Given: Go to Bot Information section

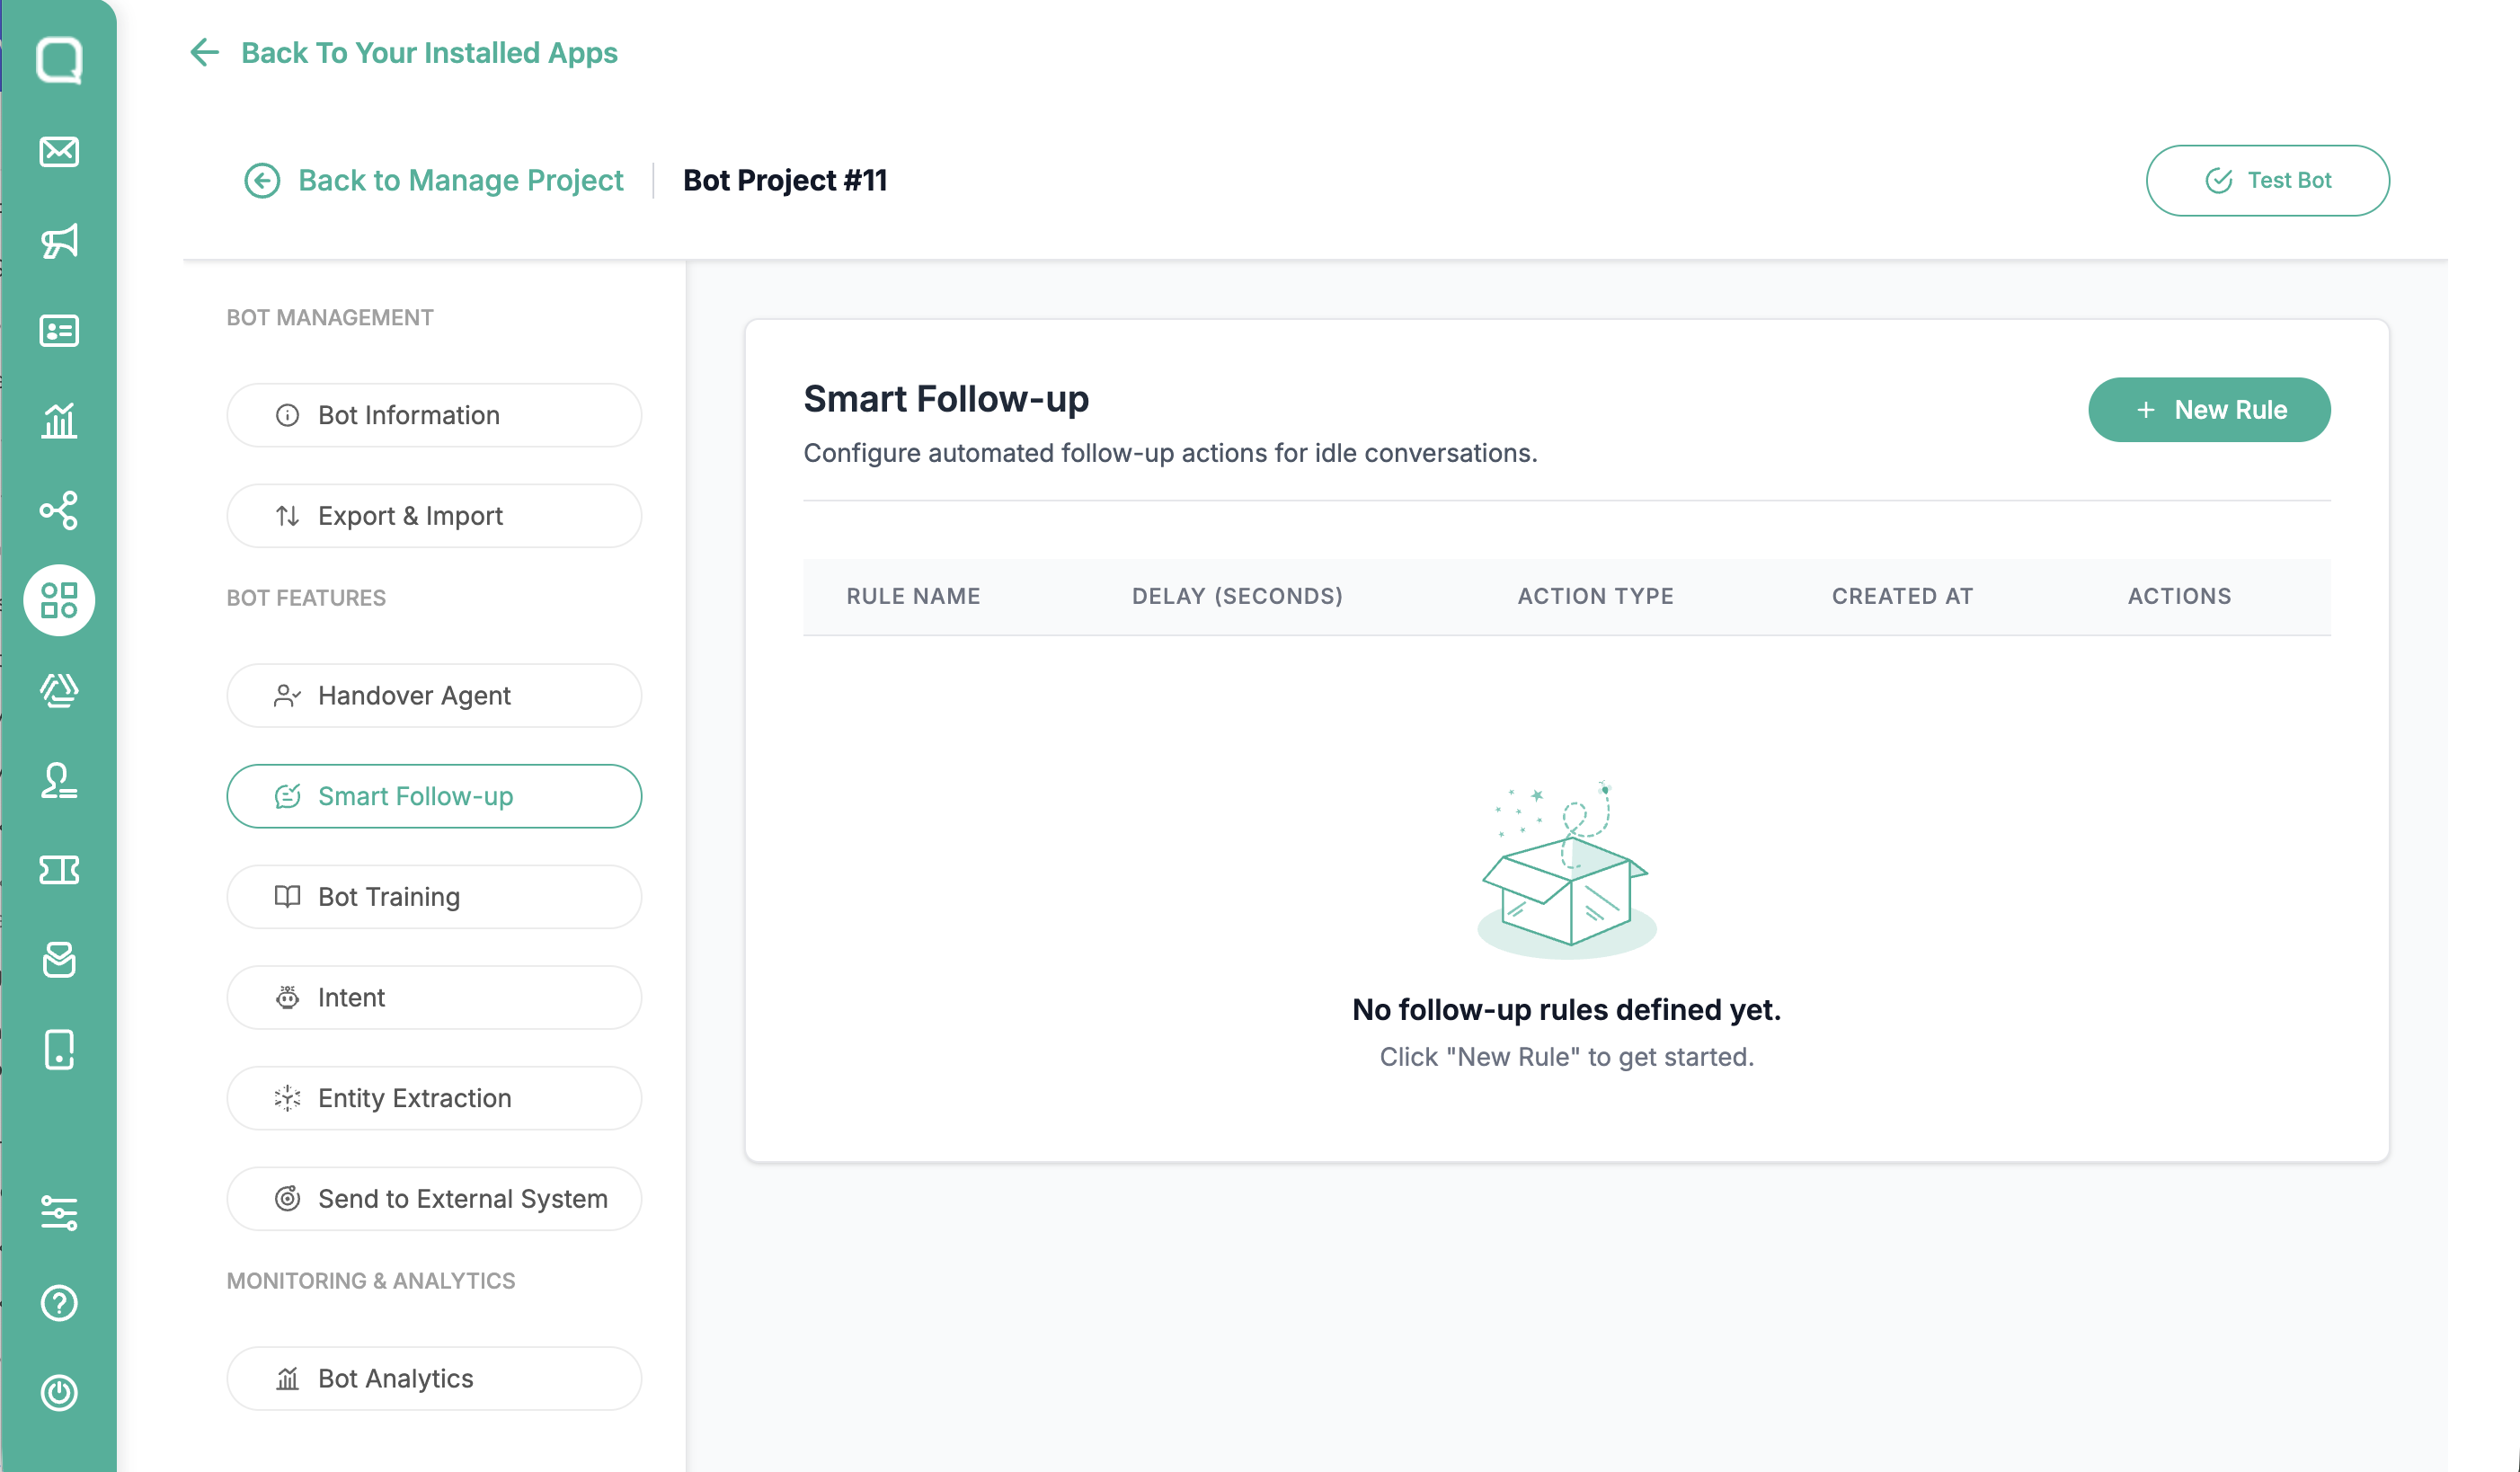Looking at the screenshot, I should 434,415.
